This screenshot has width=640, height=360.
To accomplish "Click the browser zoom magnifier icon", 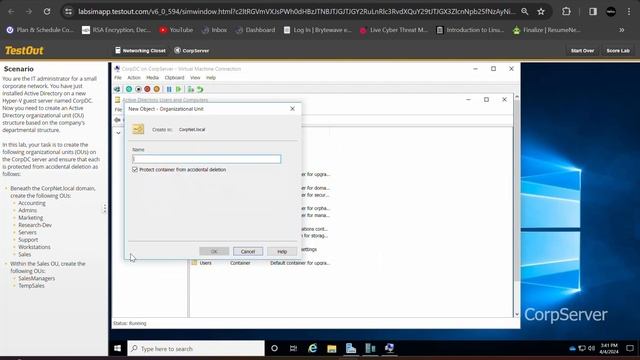I will (x=524, y=11).
